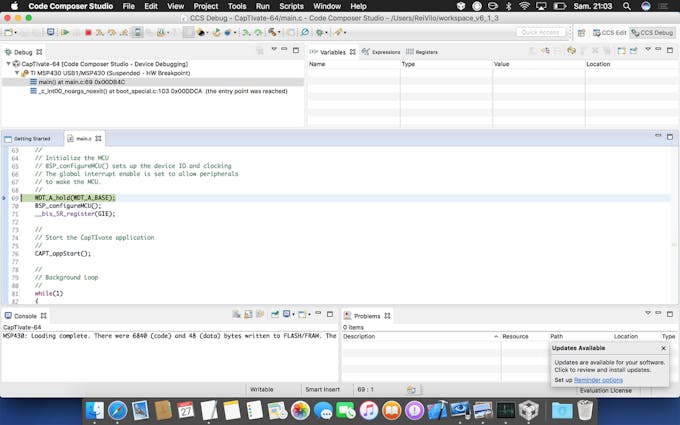Close the Updates Available popup
Viewport: 680px width, 425px height.
tap(663, 348)
